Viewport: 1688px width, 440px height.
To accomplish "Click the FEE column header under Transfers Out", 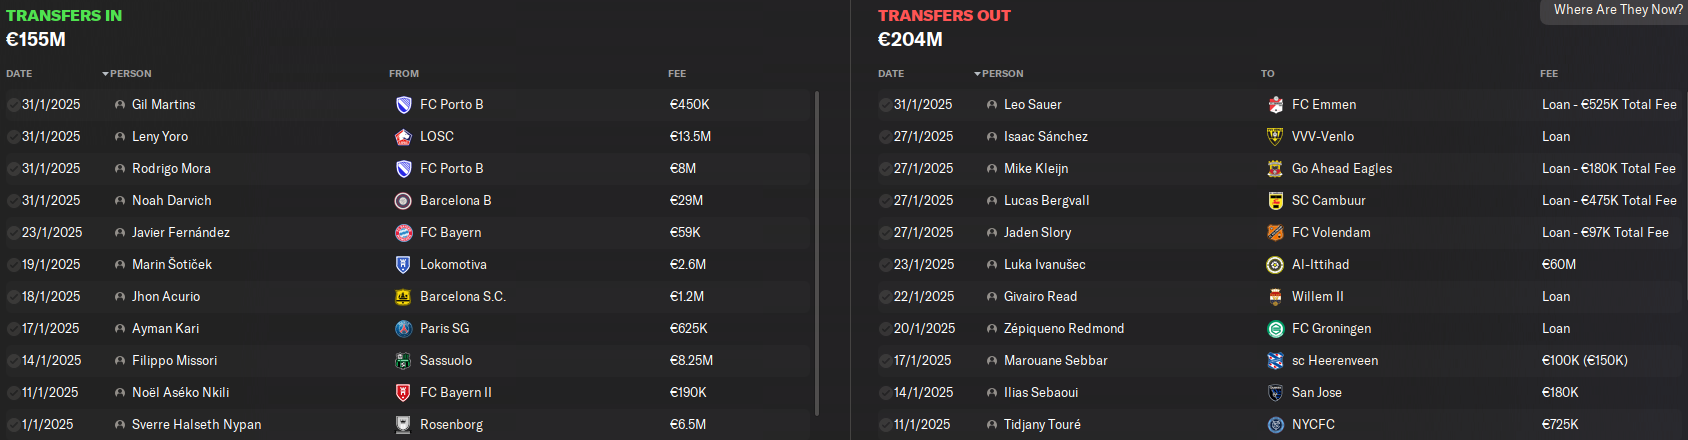I will (x=1549, y=74).
